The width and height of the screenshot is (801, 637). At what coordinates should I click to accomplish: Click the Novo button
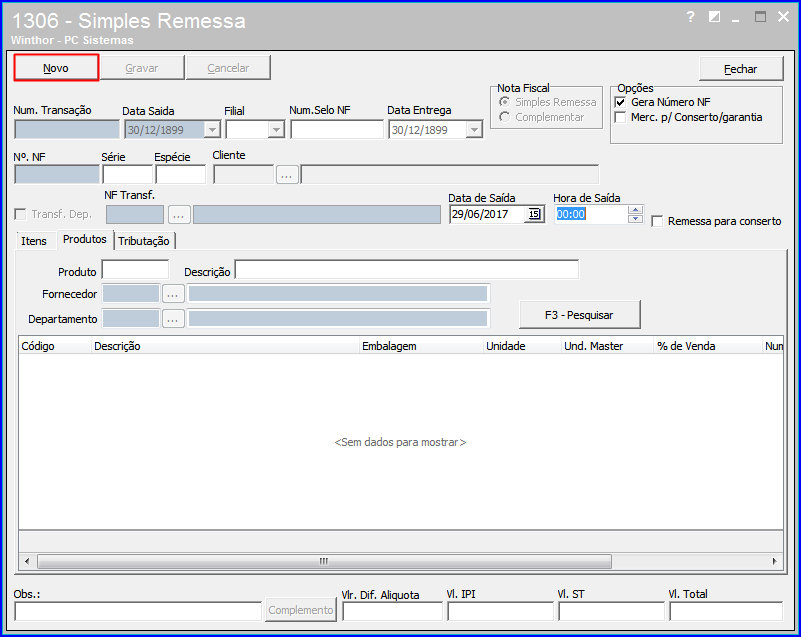point(56,68)
